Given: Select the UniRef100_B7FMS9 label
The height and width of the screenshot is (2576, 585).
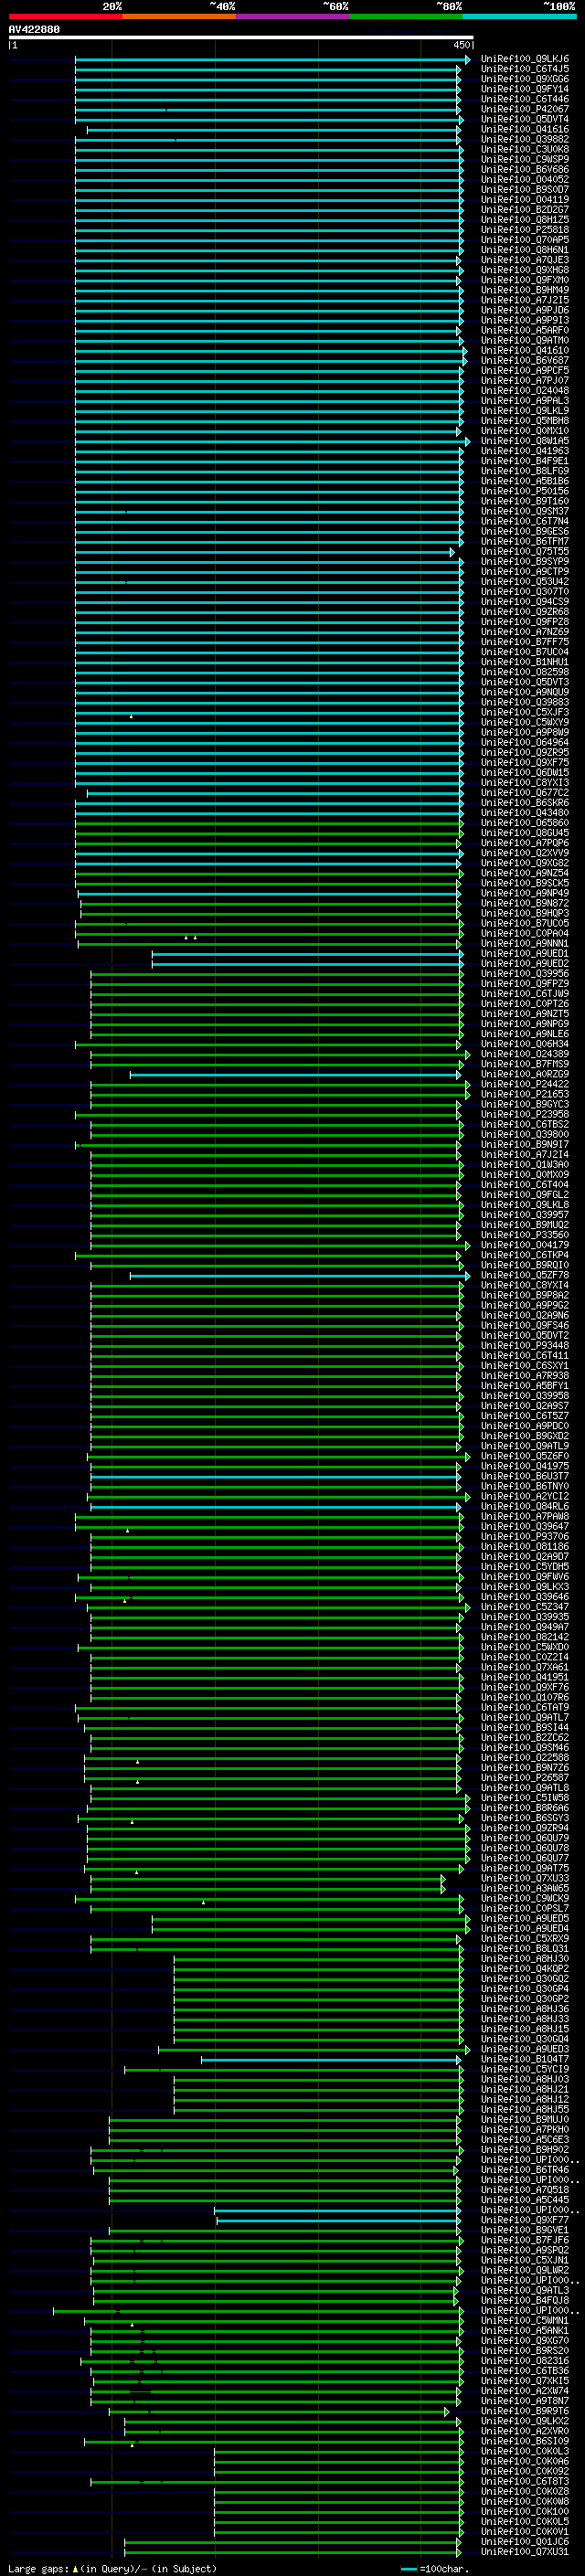Looking at the screenshot, I should pyautogui.click(x=525, y=1064).
